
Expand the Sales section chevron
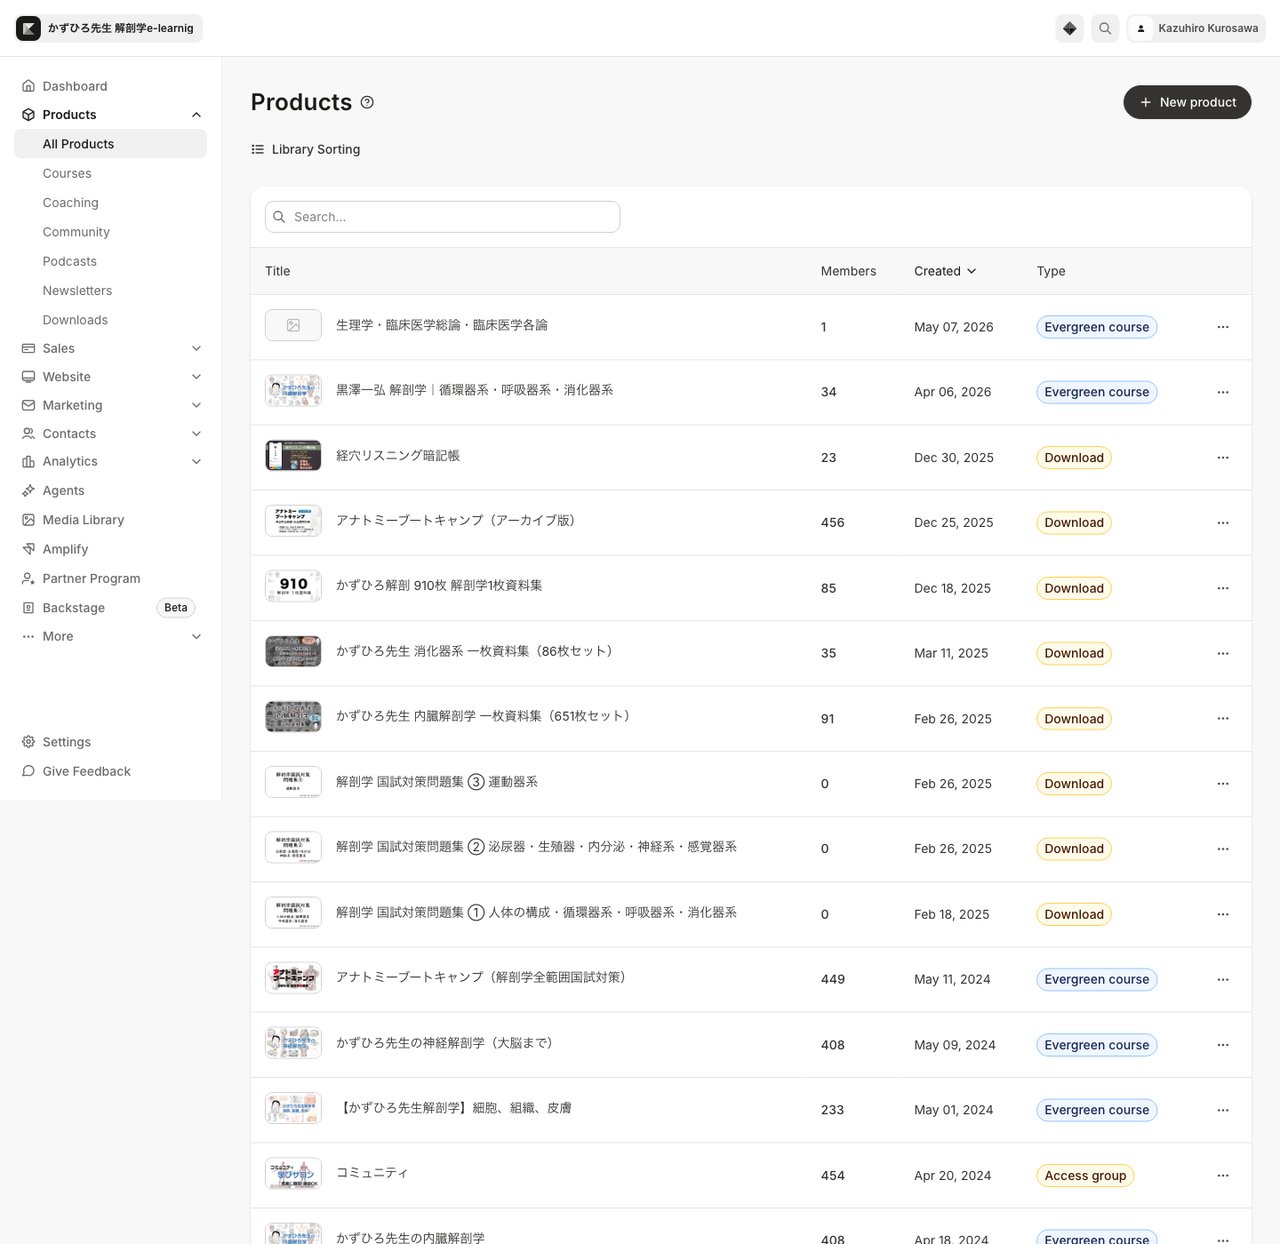point(196,348)
